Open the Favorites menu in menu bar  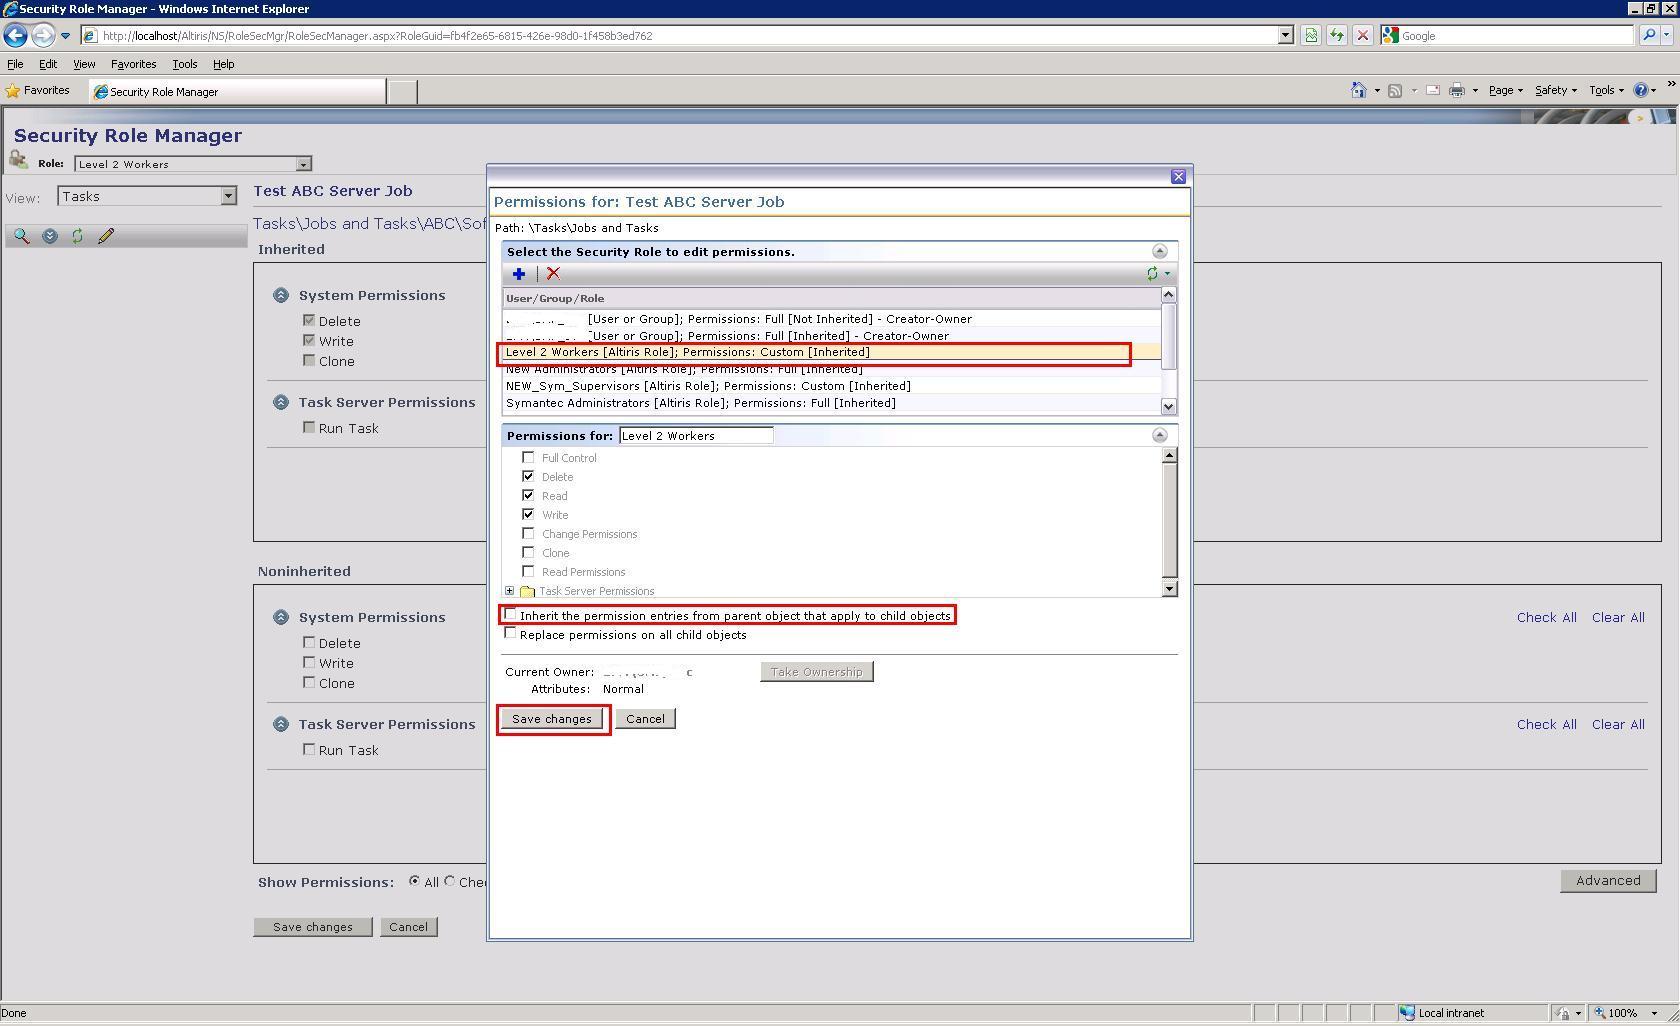click(133, 64)
